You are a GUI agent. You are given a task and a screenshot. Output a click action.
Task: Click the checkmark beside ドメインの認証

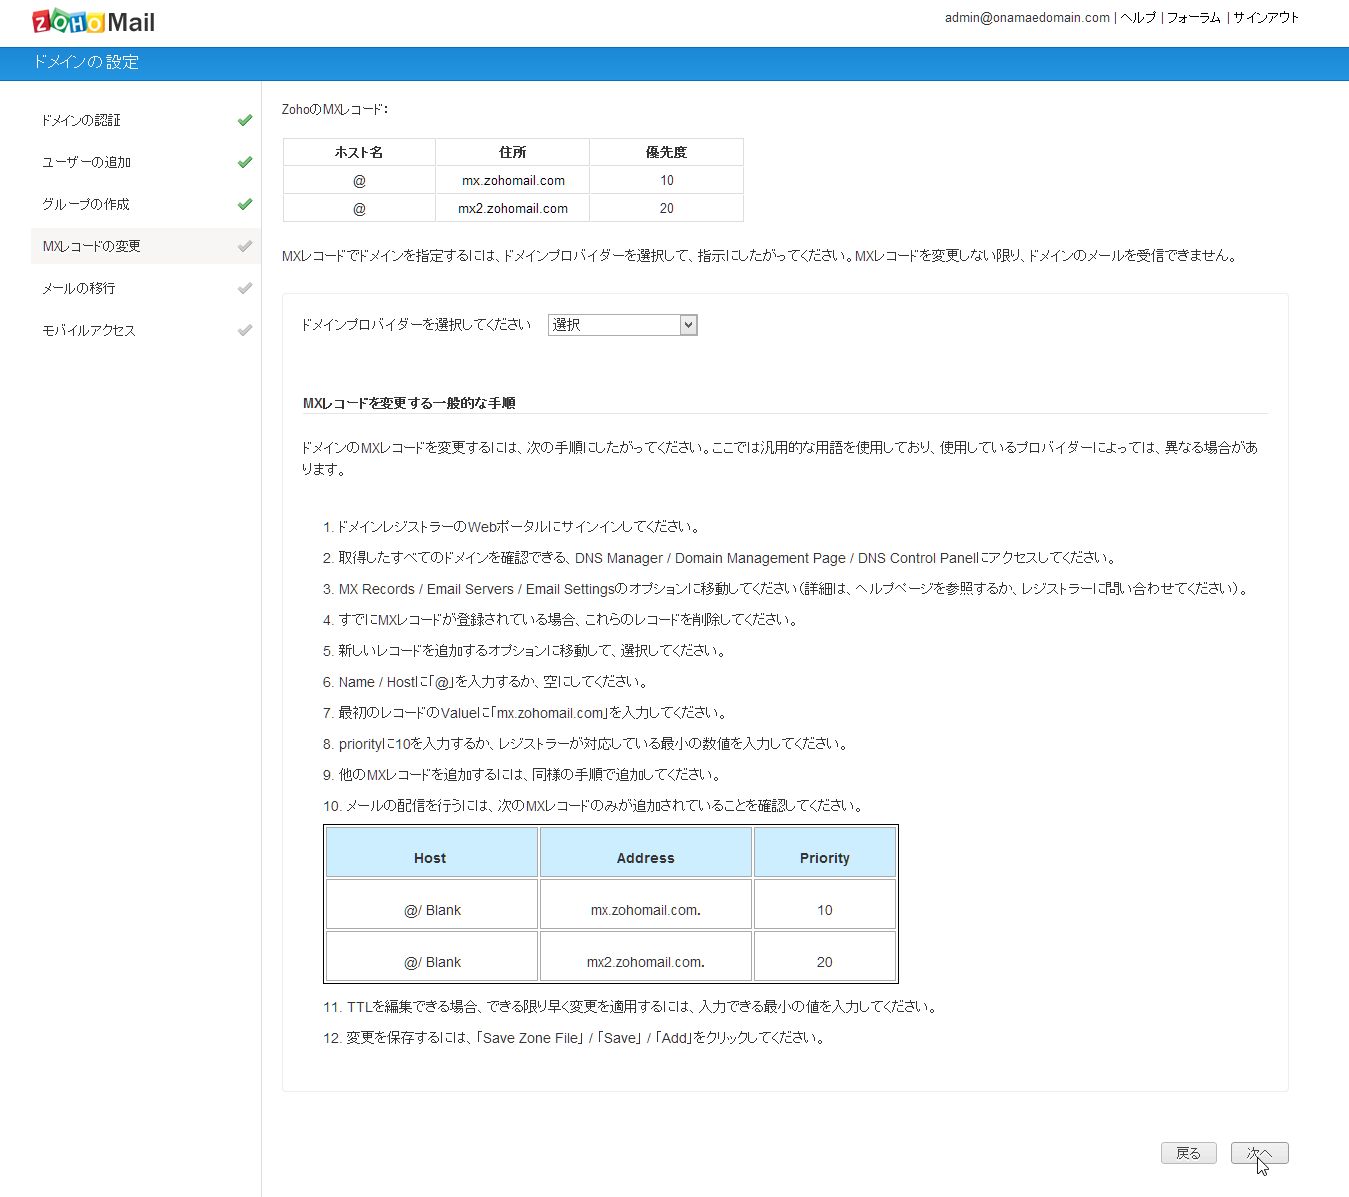(245, 120)
